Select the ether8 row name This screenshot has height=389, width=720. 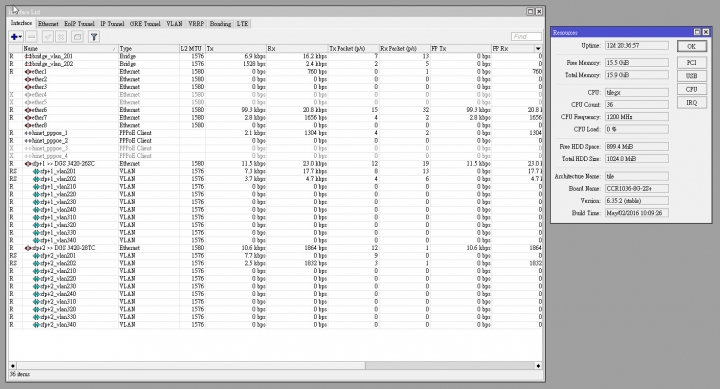coord(39,125)
